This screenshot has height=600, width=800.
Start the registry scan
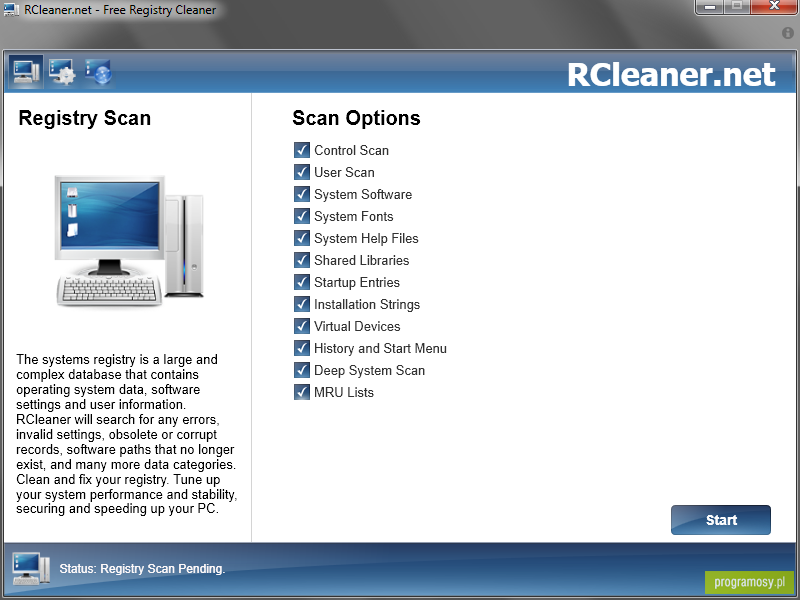(x=720, y=520)
